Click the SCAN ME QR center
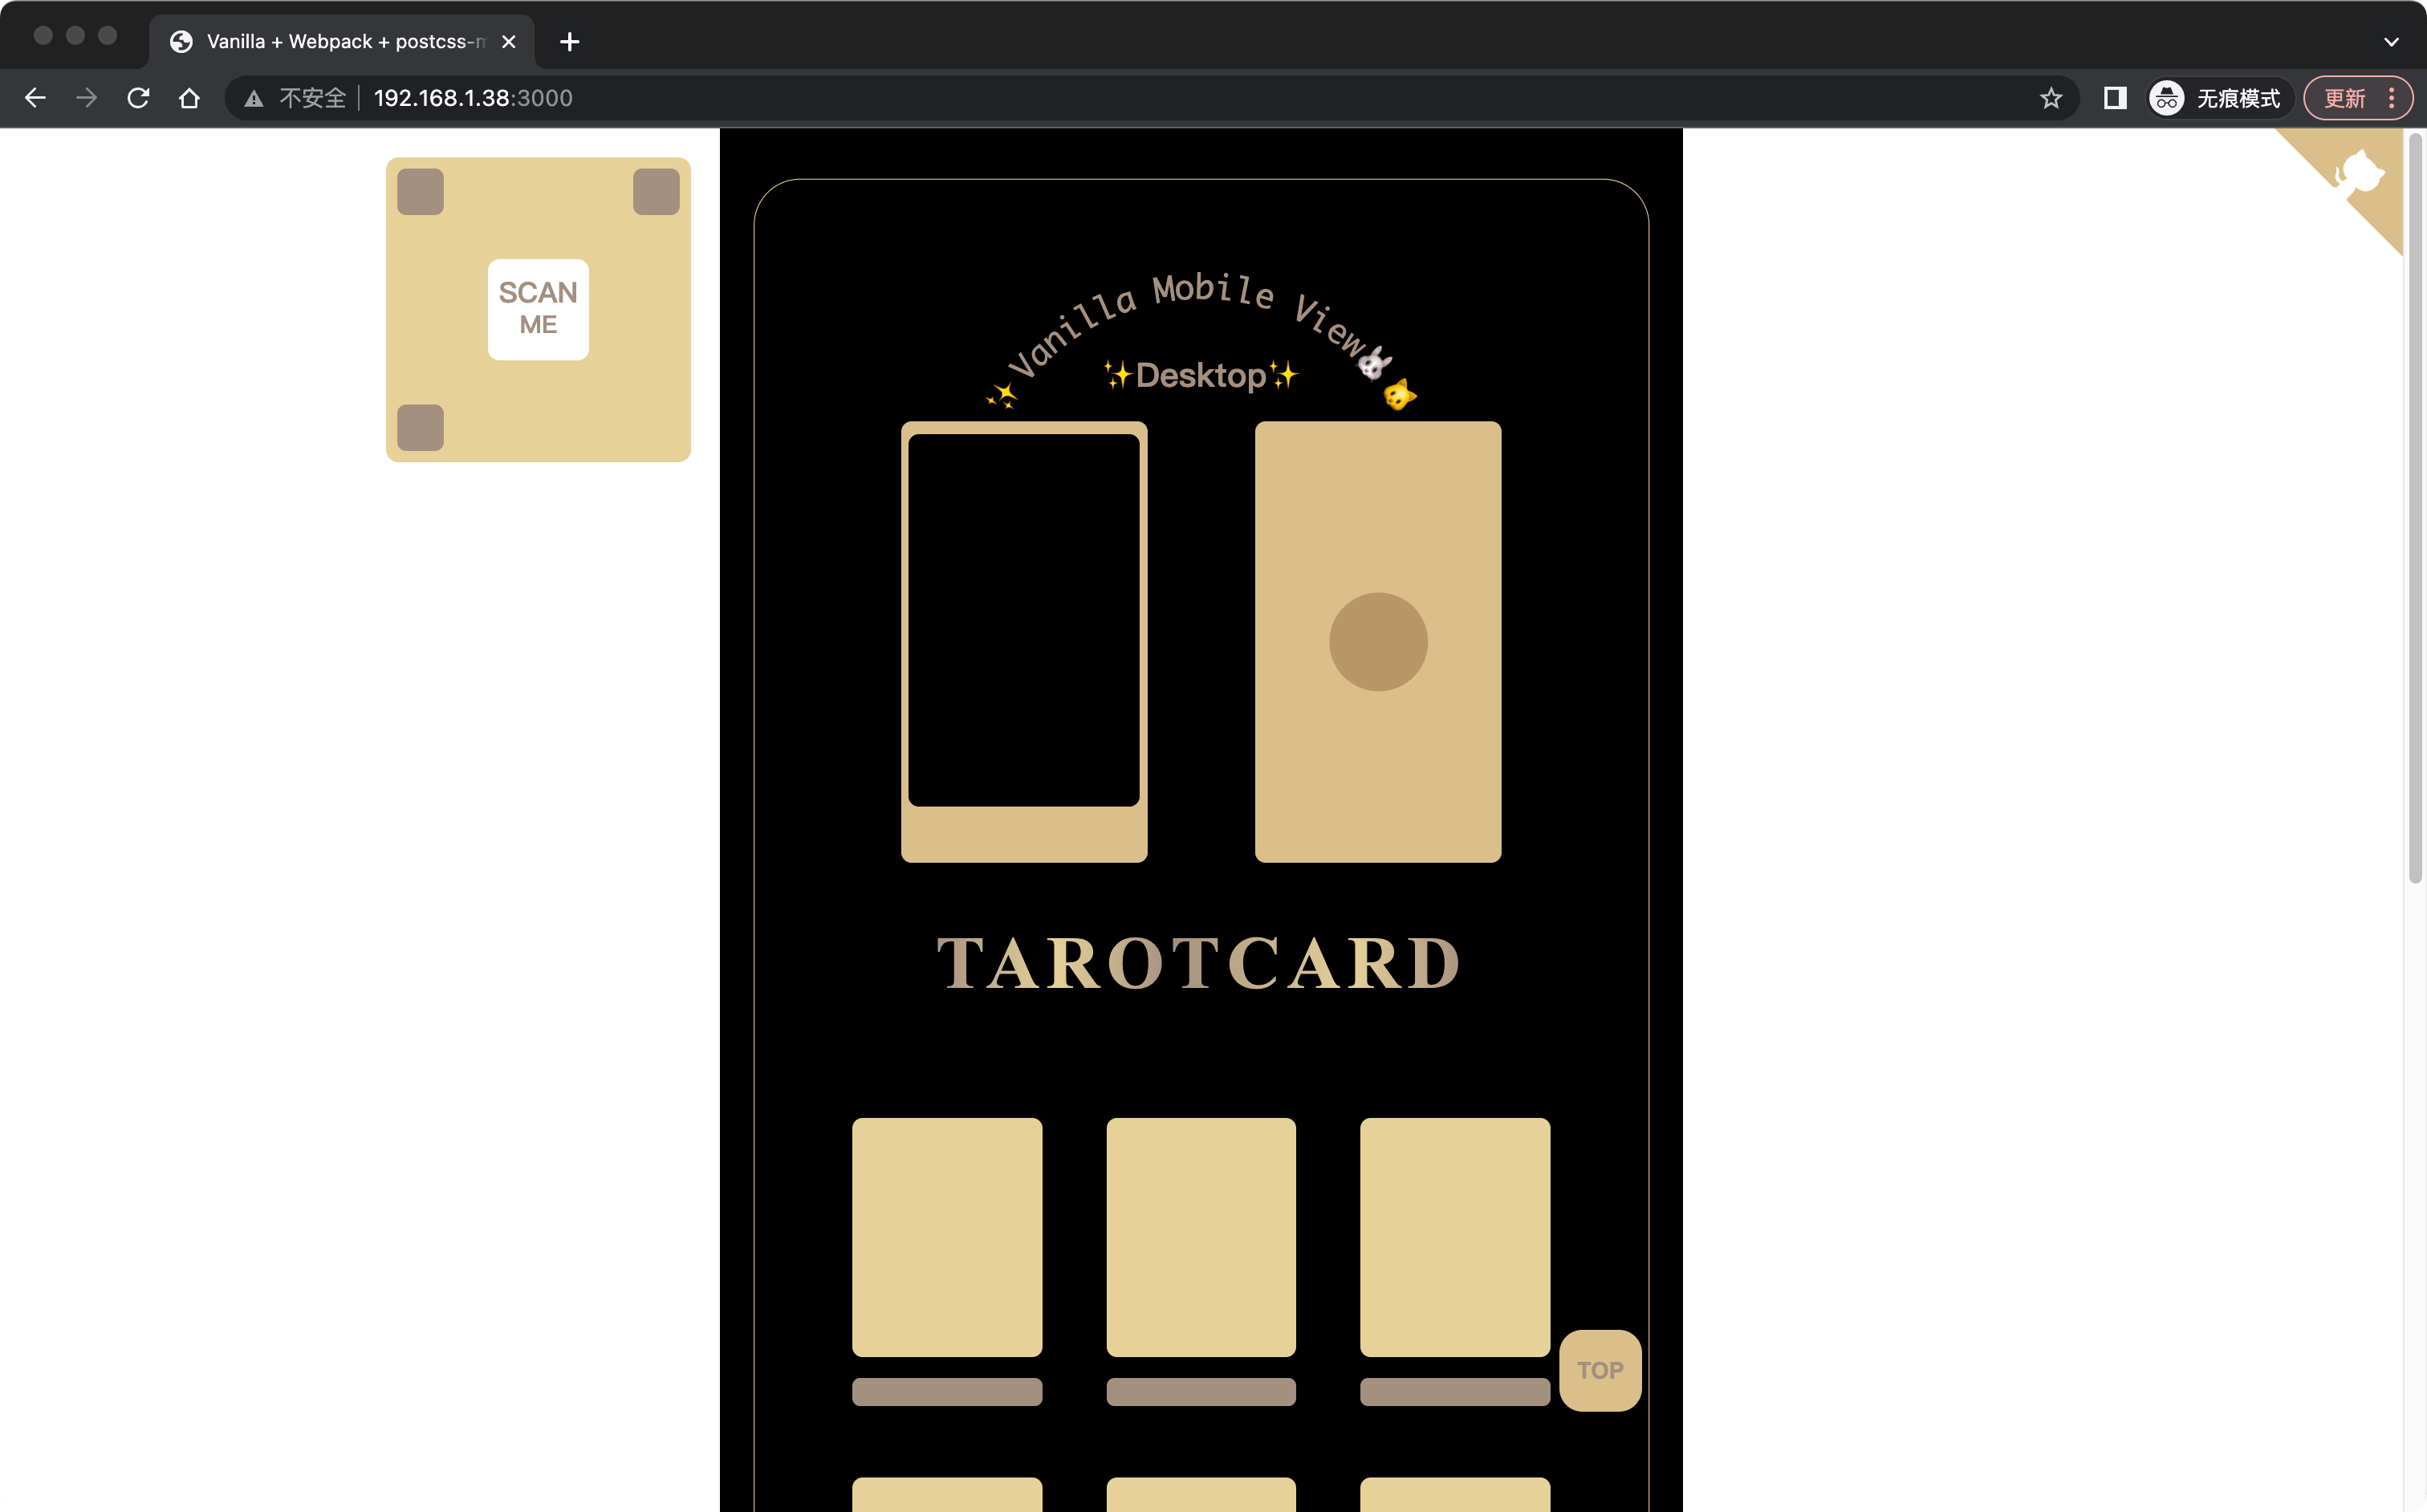 click(538, 309)
